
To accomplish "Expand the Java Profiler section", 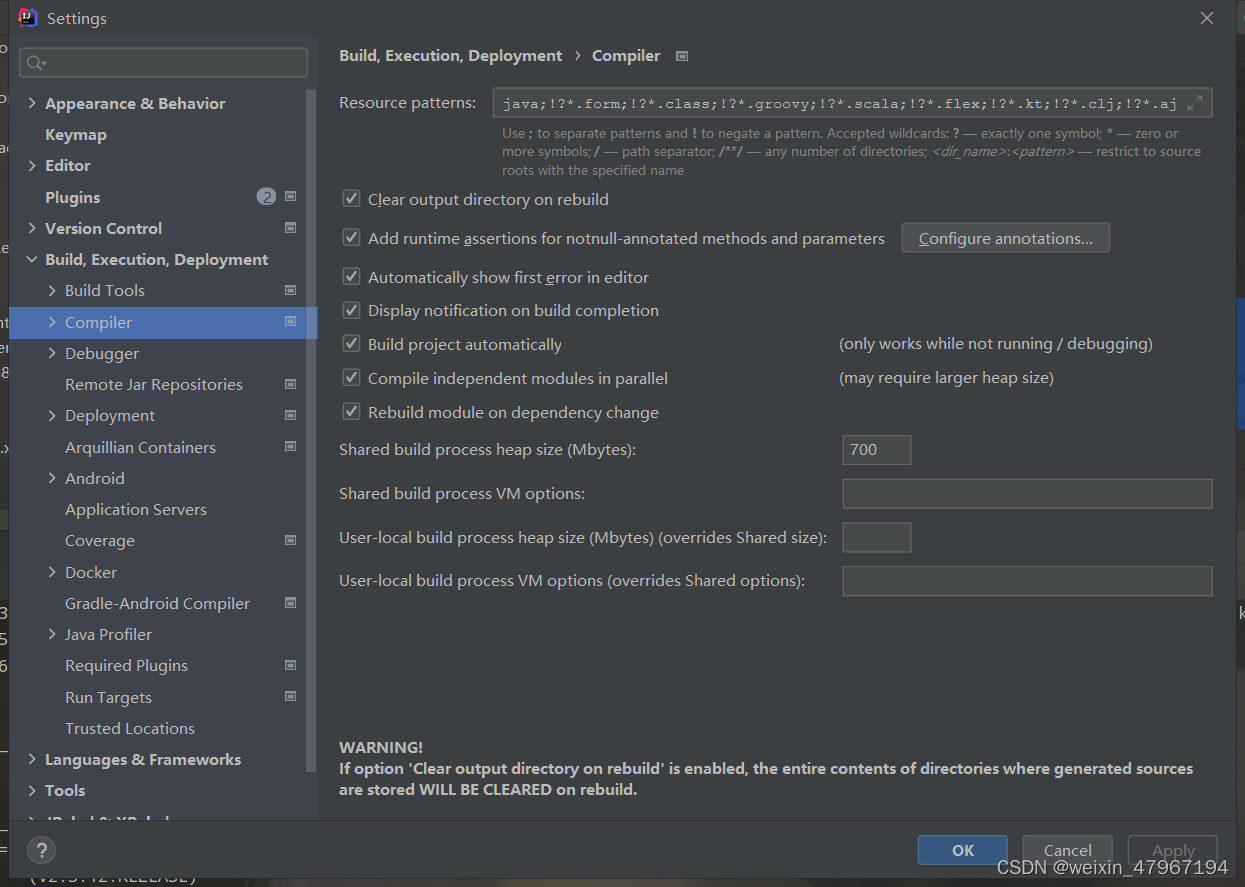I will click(x=52, y=634).
